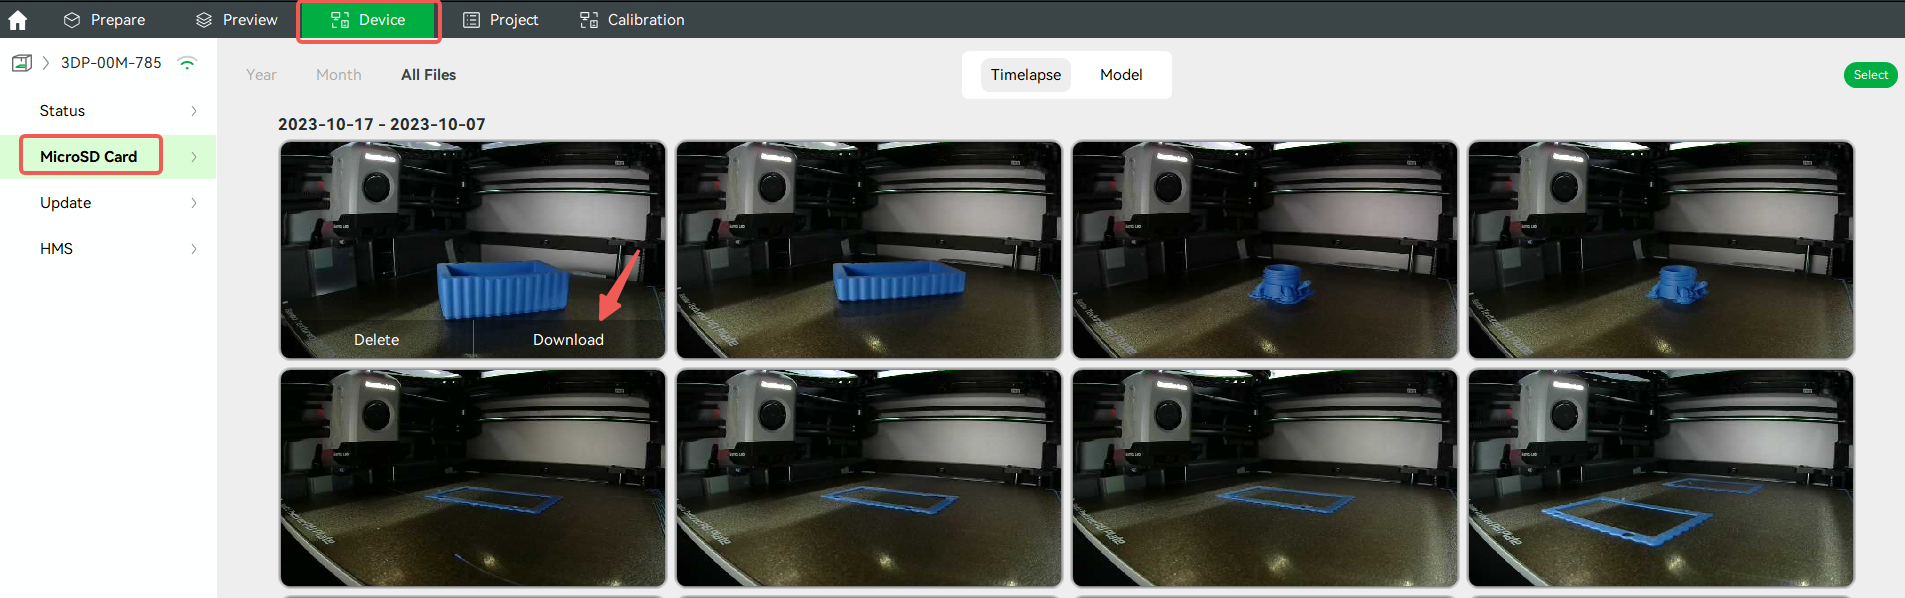
Task: Switch to the Preview tab
Action: click(x=236, y=20)
